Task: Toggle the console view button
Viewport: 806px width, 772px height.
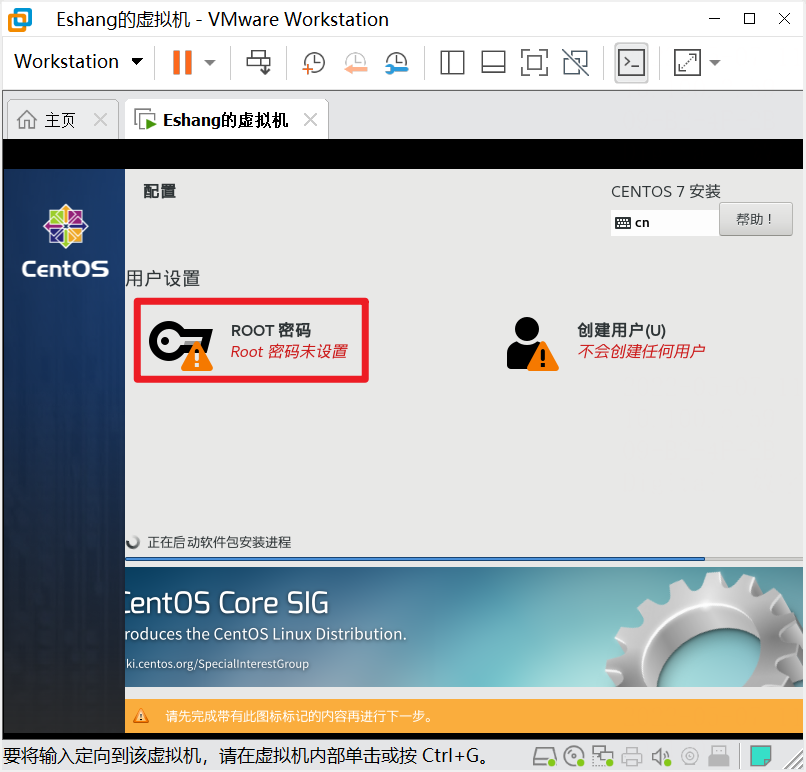Action: [x=631, y=63]
